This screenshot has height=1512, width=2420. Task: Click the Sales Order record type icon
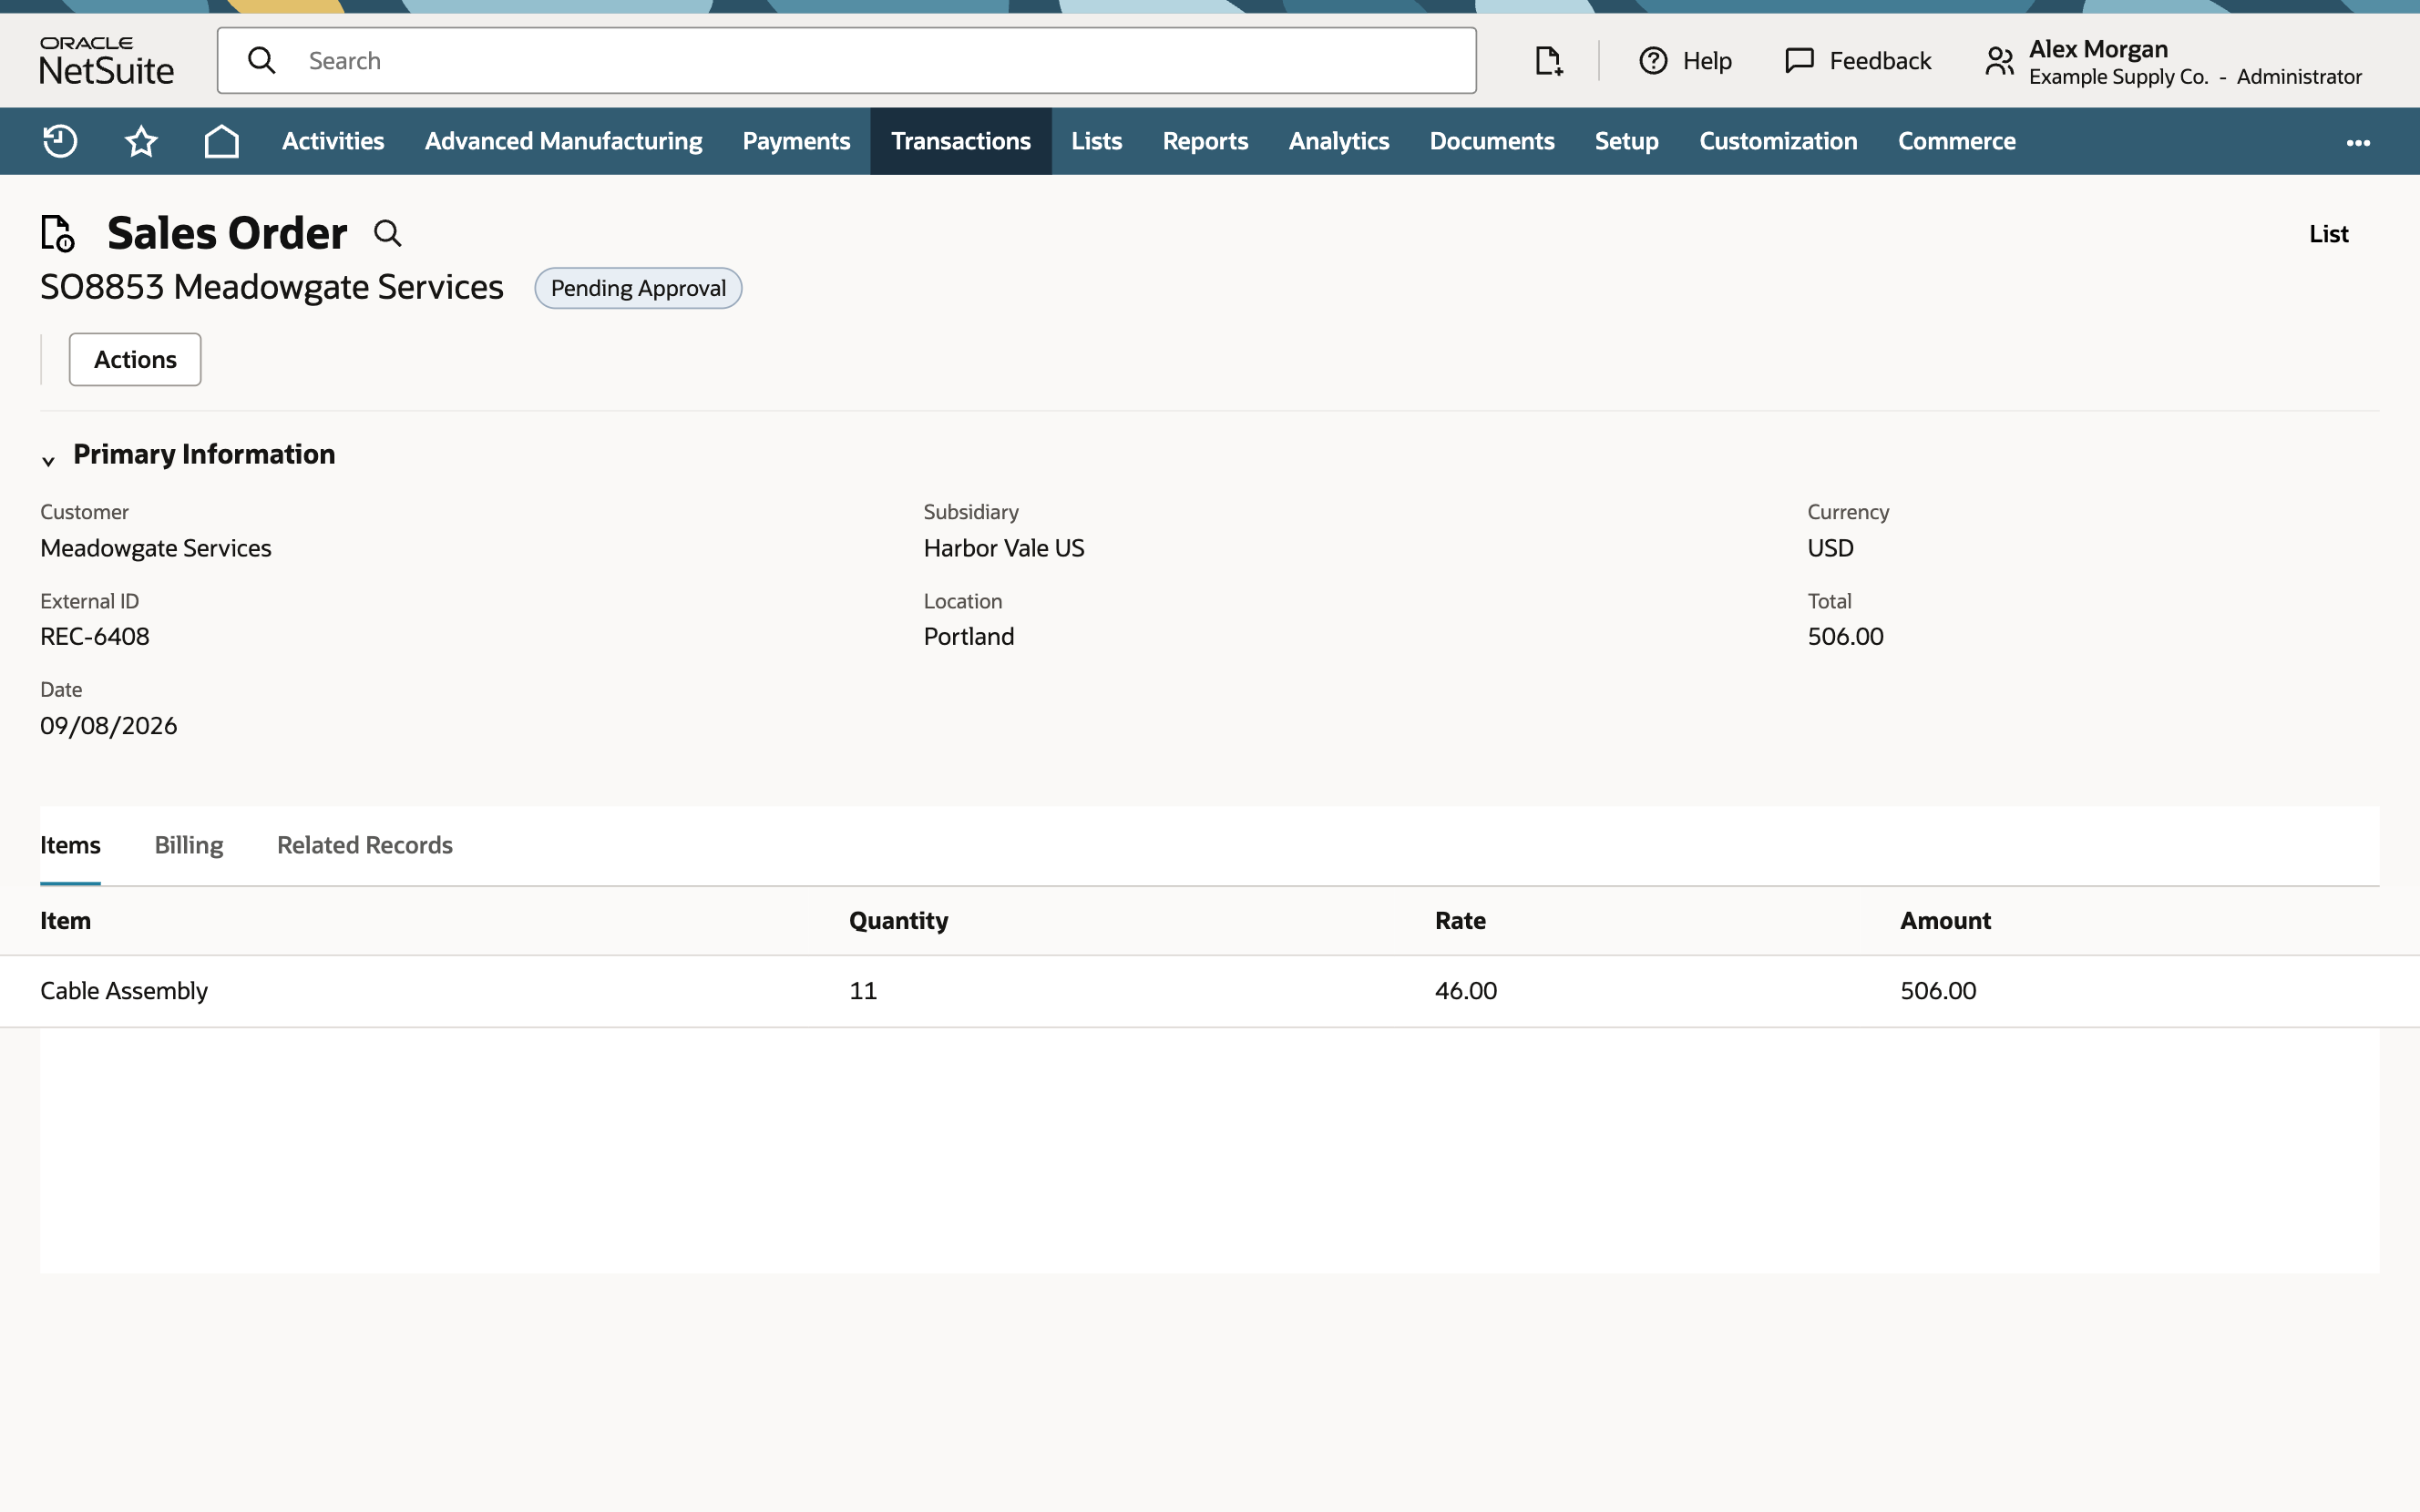click(58, 233)
